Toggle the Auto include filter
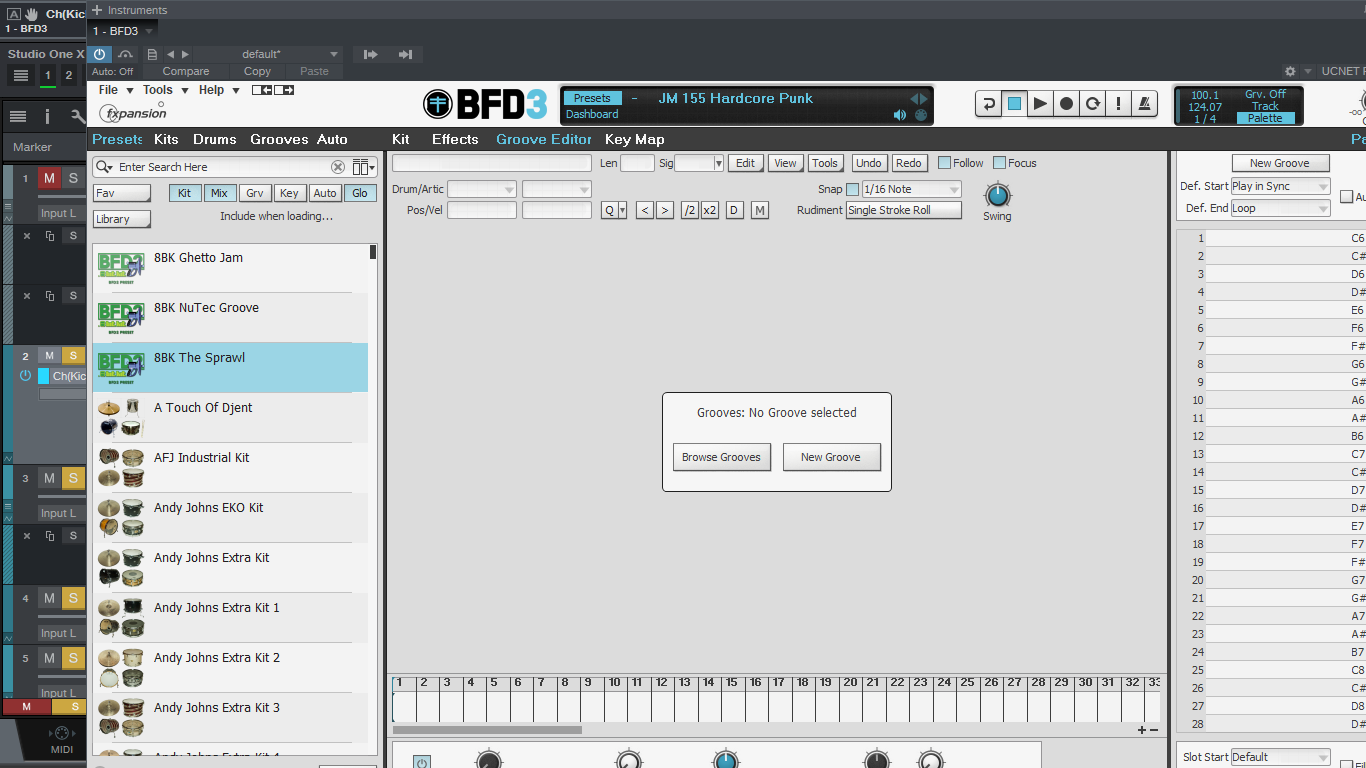 point(324,193)
